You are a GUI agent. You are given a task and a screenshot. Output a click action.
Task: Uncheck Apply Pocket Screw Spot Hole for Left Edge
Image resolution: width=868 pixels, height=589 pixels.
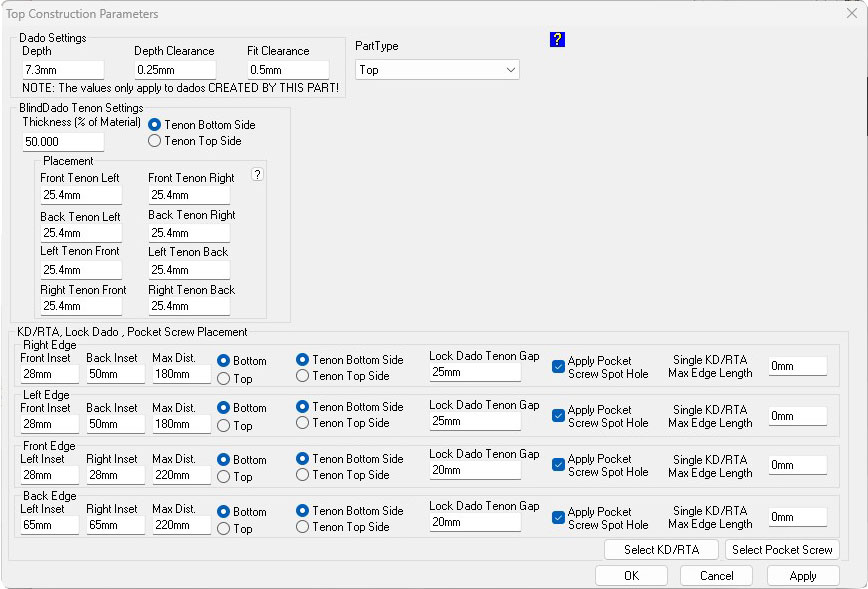[558, 415]
